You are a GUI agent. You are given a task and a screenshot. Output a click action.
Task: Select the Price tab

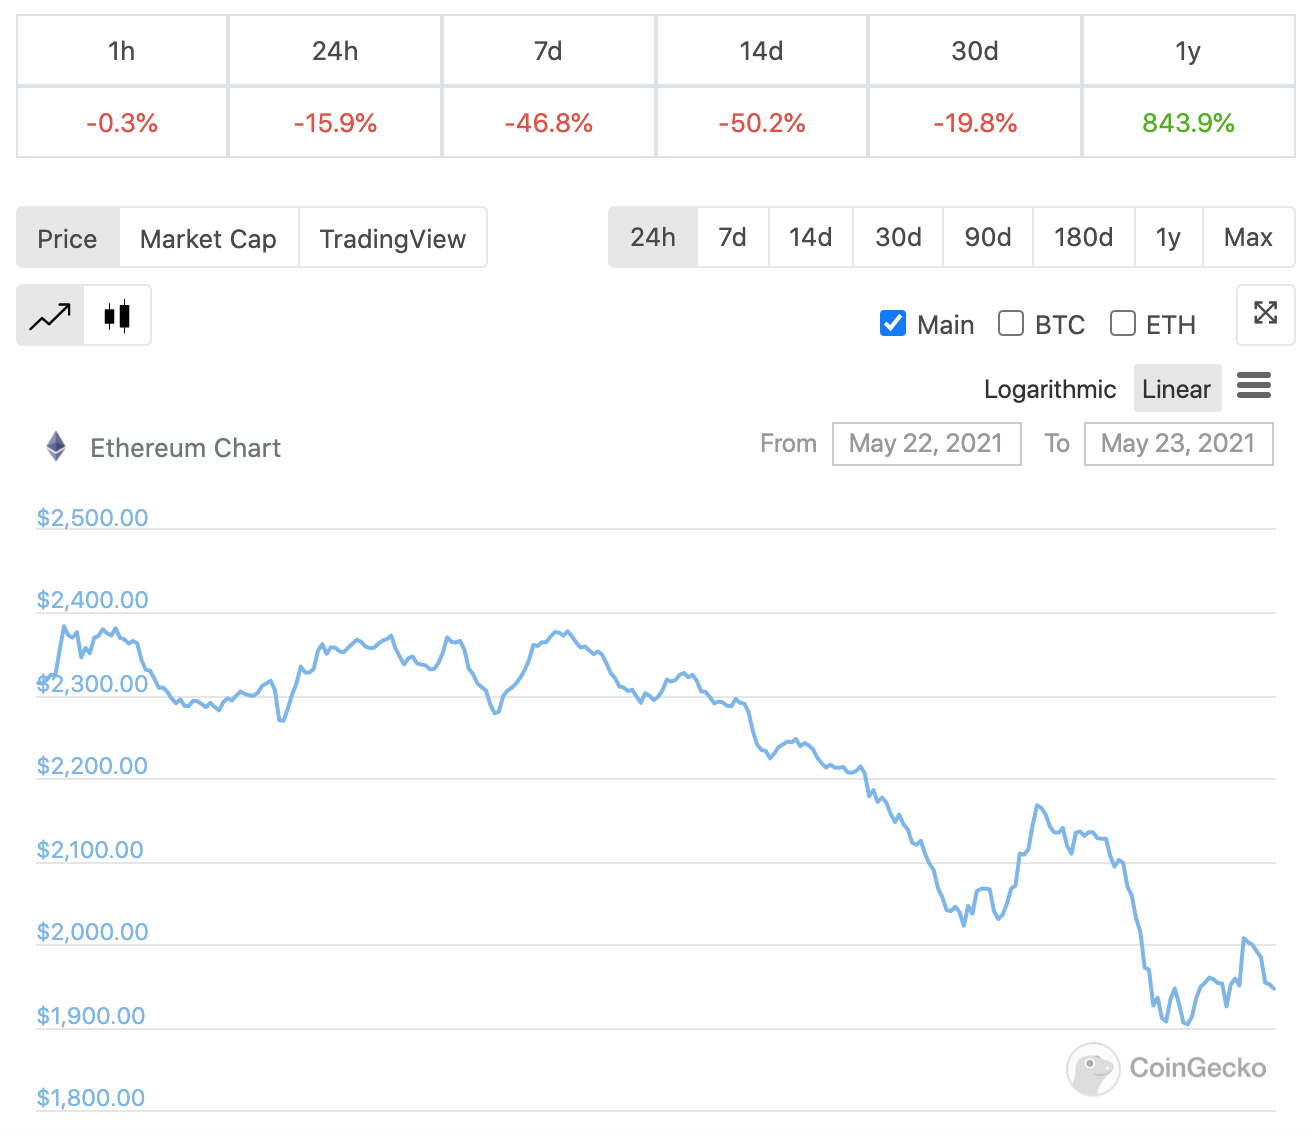pos(67,238)
